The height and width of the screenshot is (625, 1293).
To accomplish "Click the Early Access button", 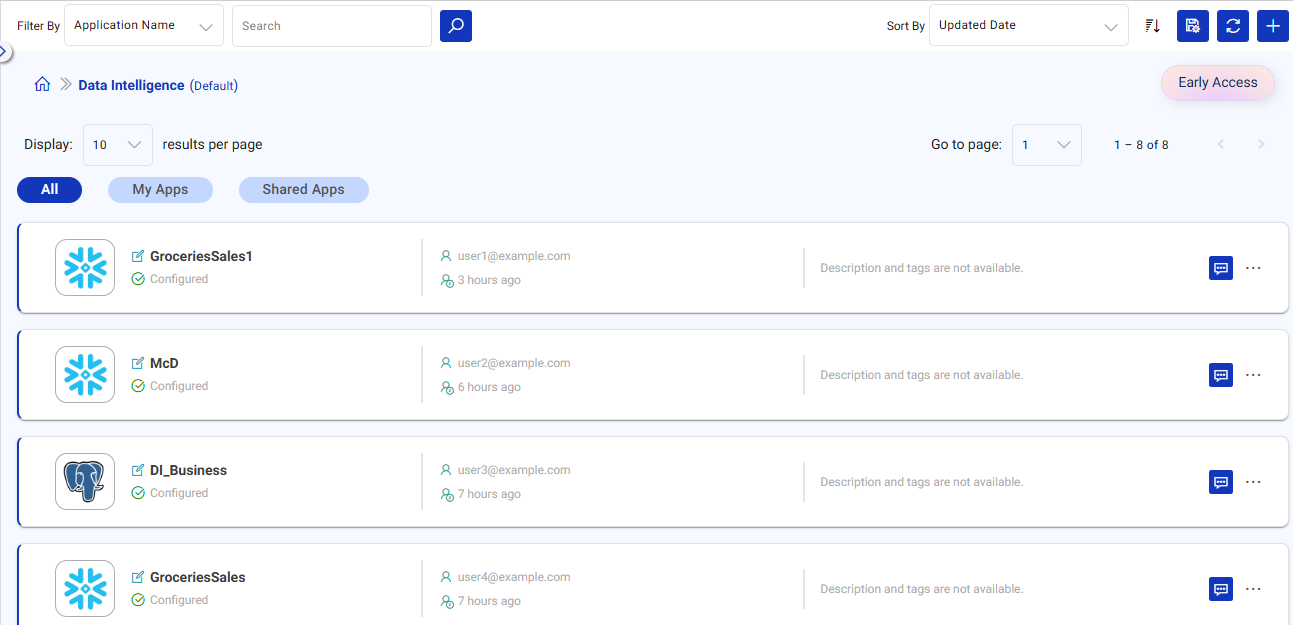I will (x=1217, y=82).
